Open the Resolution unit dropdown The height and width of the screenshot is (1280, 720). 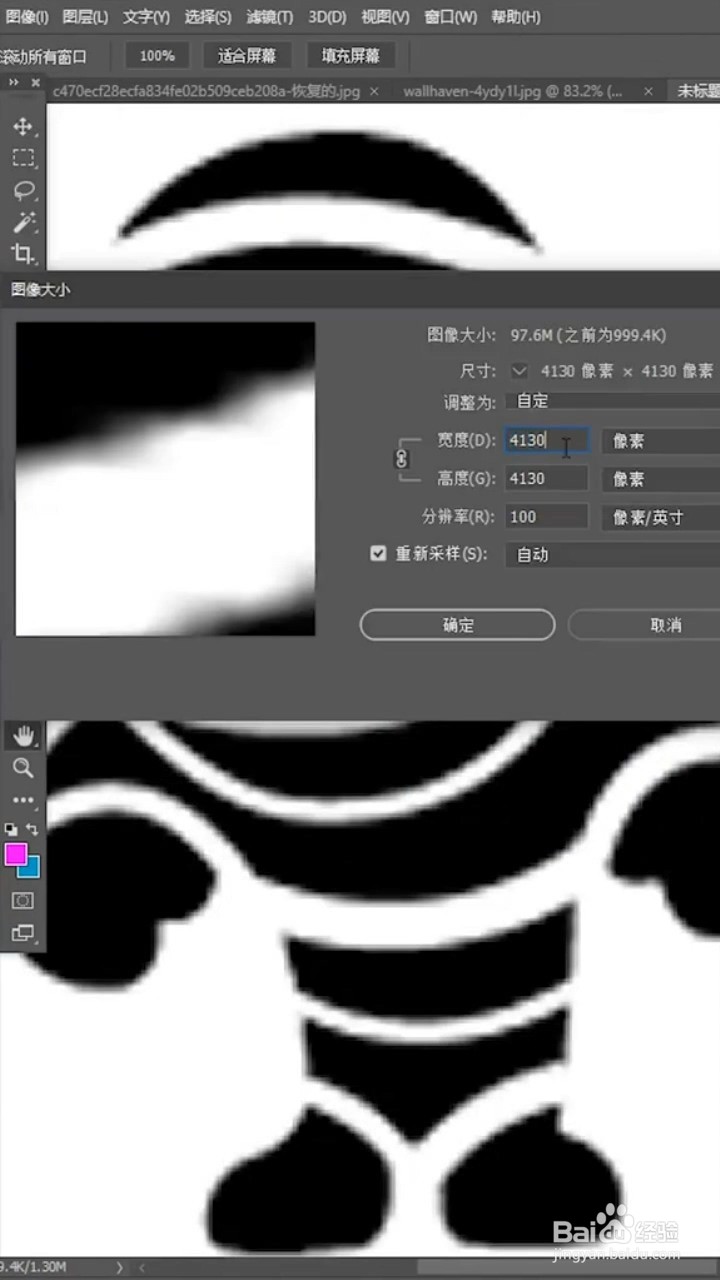[x=661, y=517]
